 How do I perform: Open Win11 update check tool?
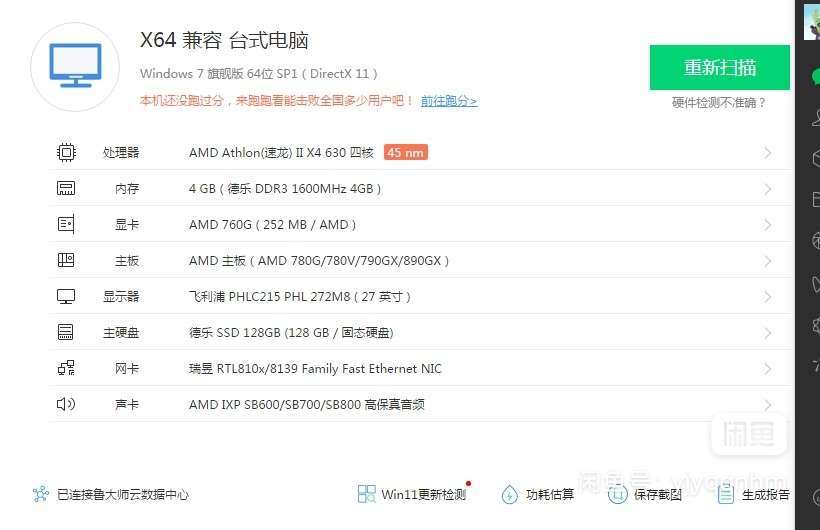click(x=413, y=494)
